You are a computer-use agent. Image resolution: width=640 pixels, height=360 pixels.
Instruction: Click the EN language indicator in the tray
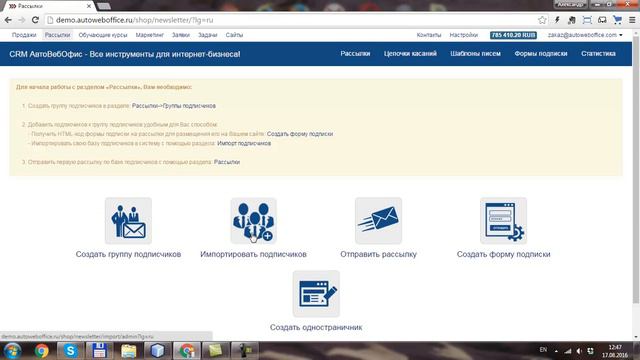click(543, 350)
